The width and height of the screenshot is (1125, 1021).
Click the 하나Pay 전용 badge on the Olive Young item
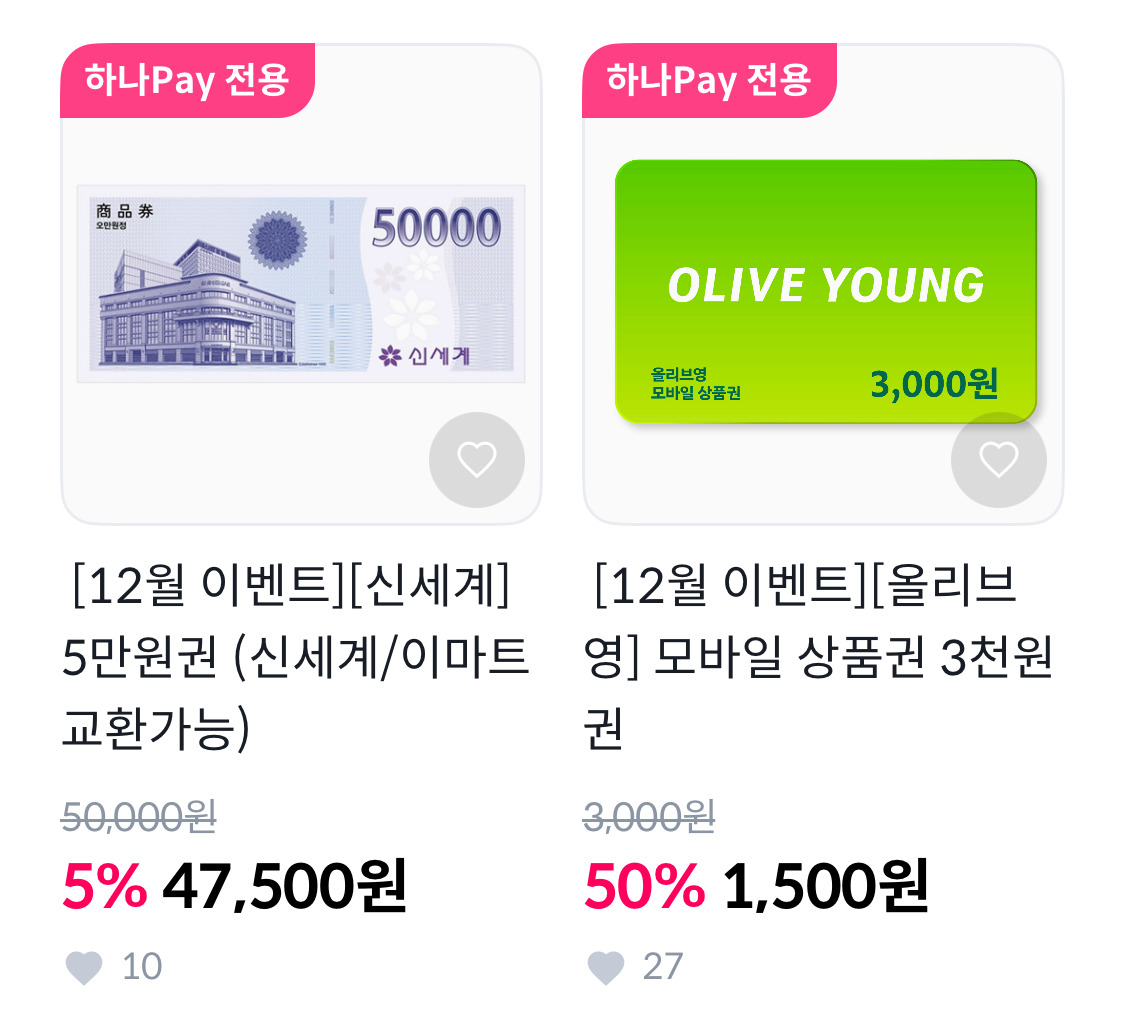(709, 80)
